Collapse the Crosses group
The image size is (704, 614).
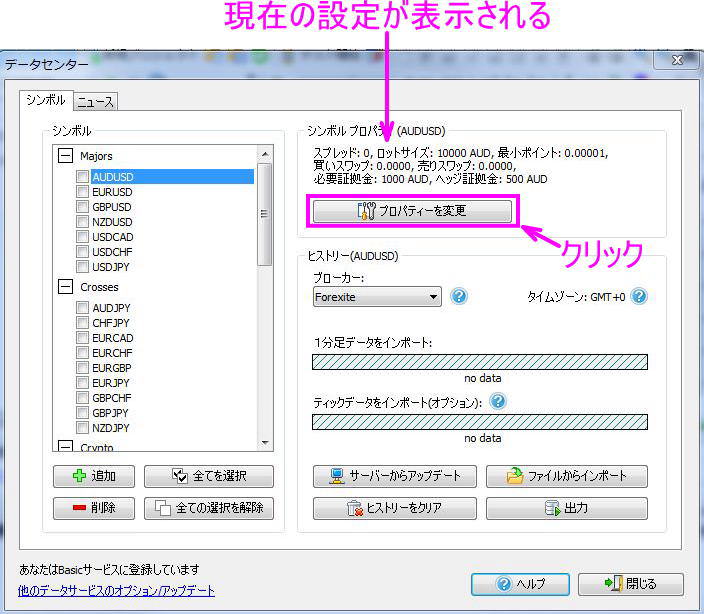66,287
